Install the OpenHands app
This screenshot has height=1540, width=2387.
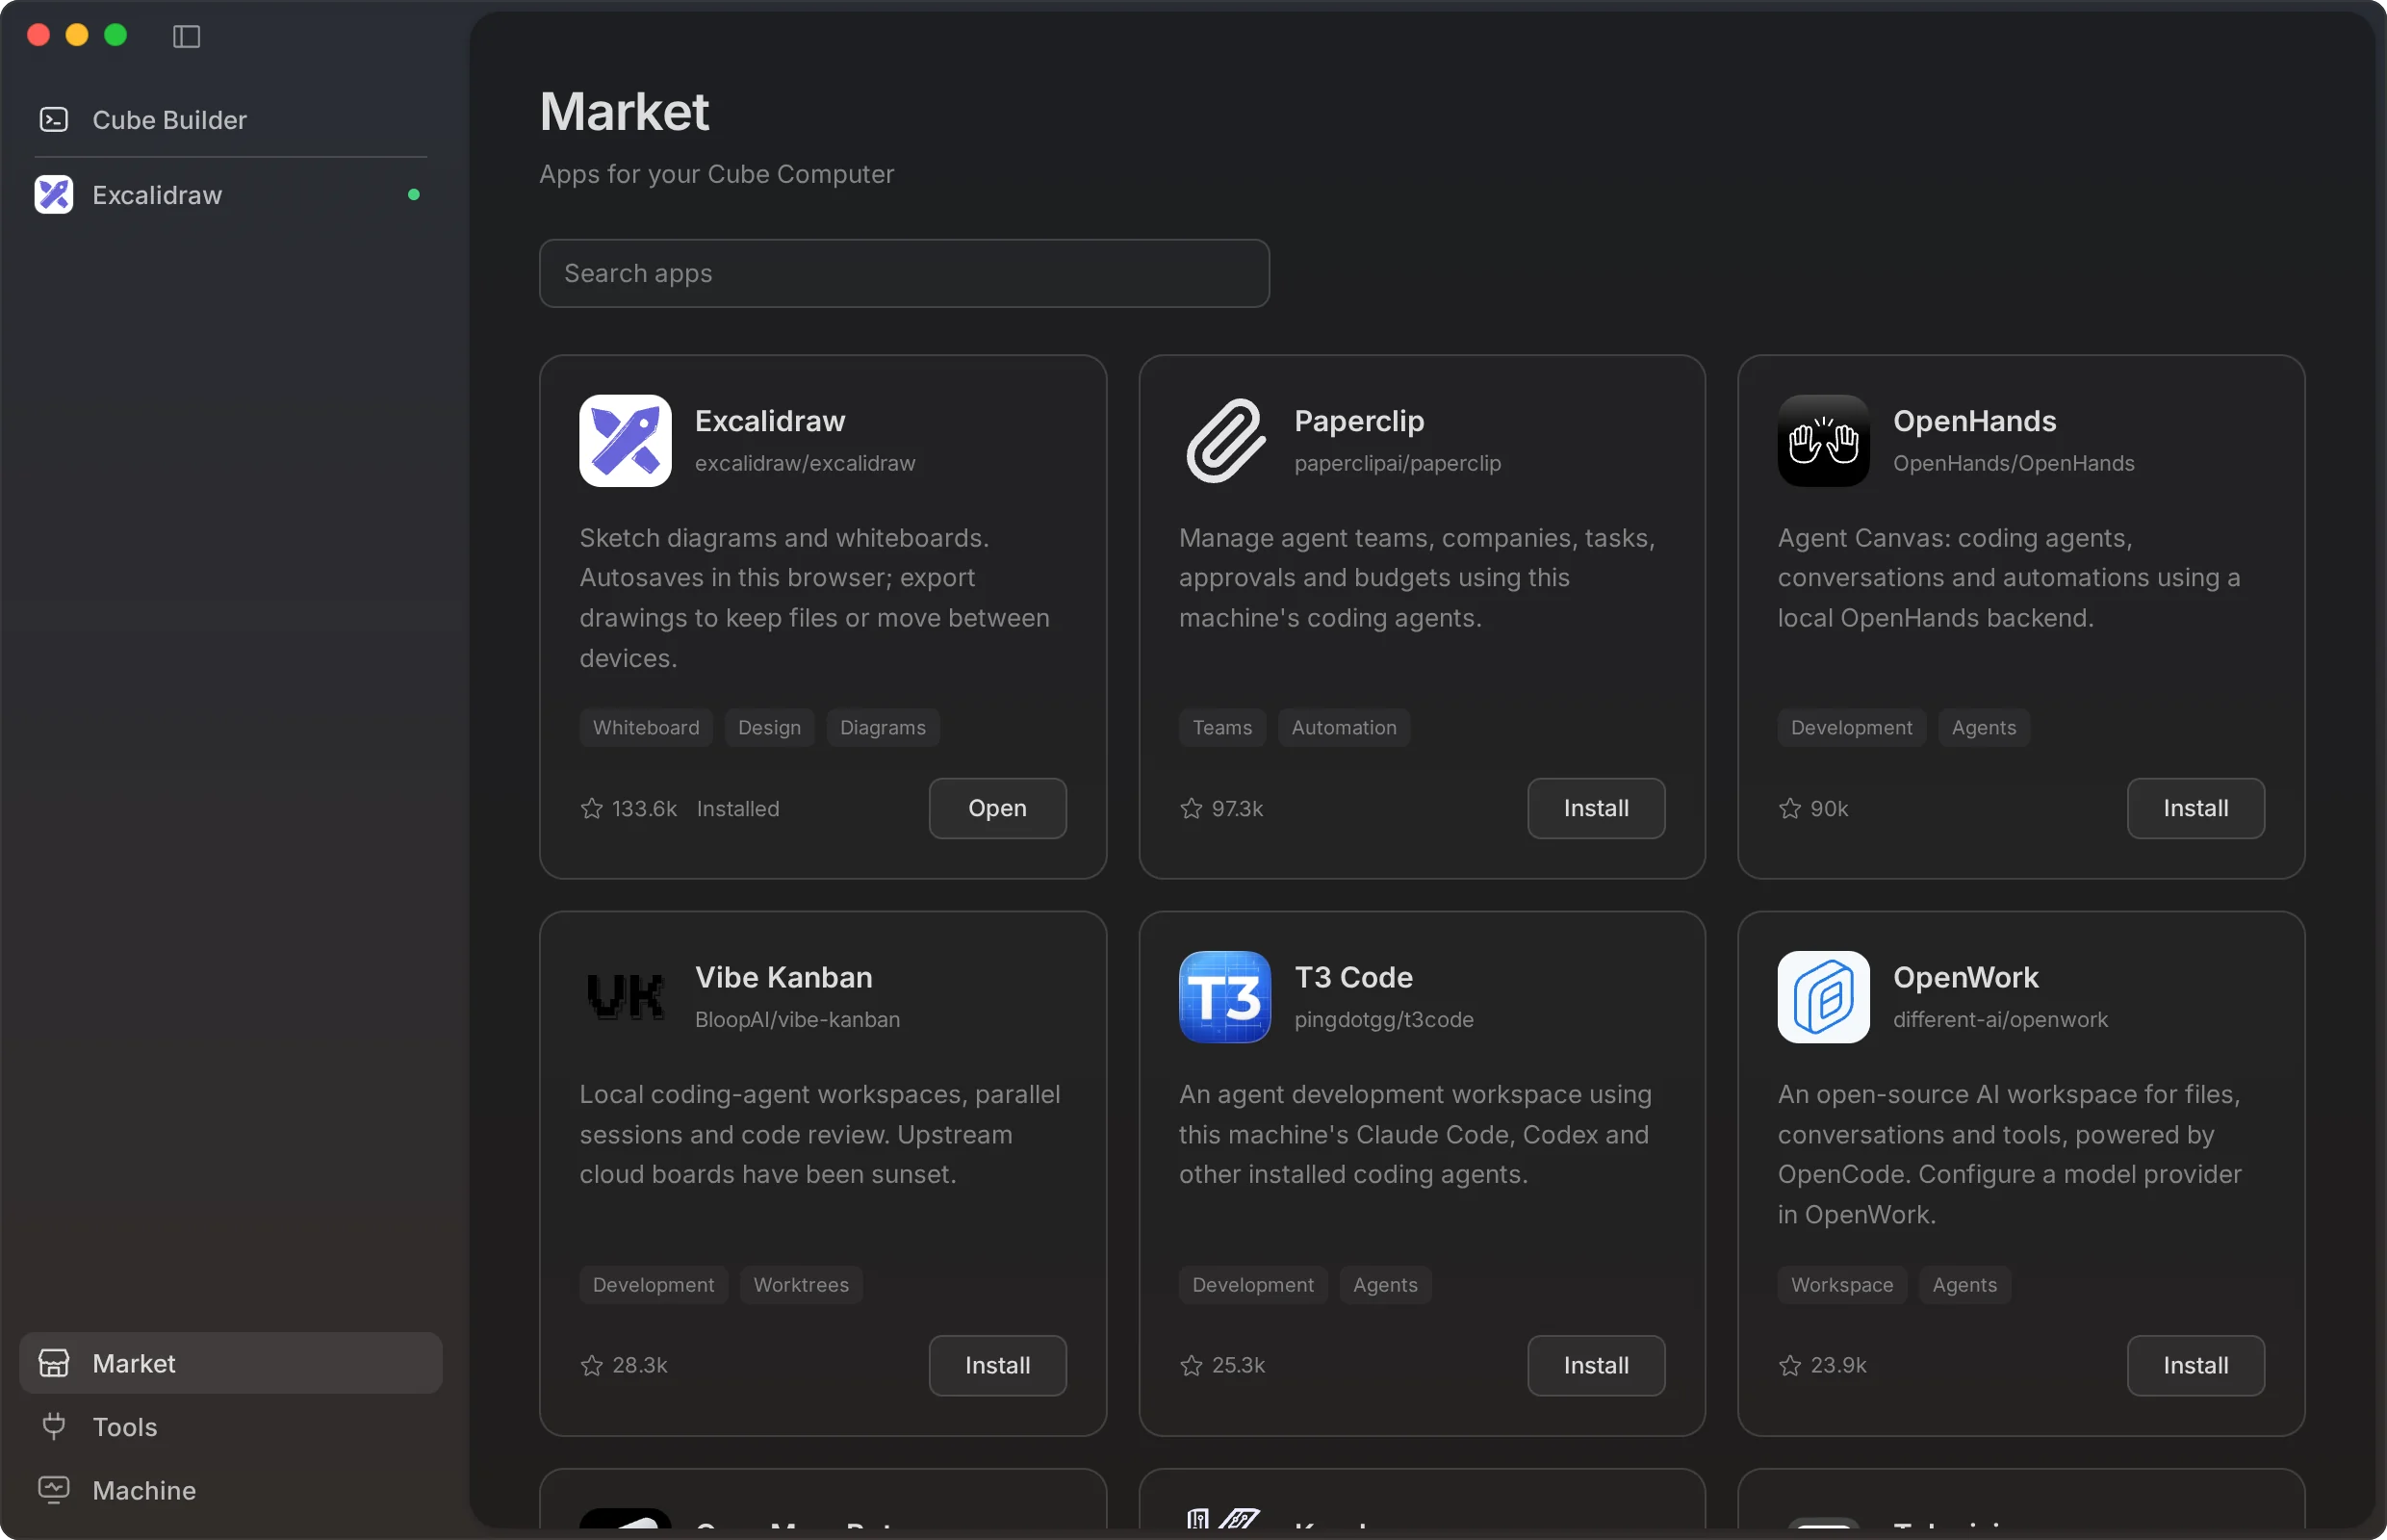(2195, 808)
